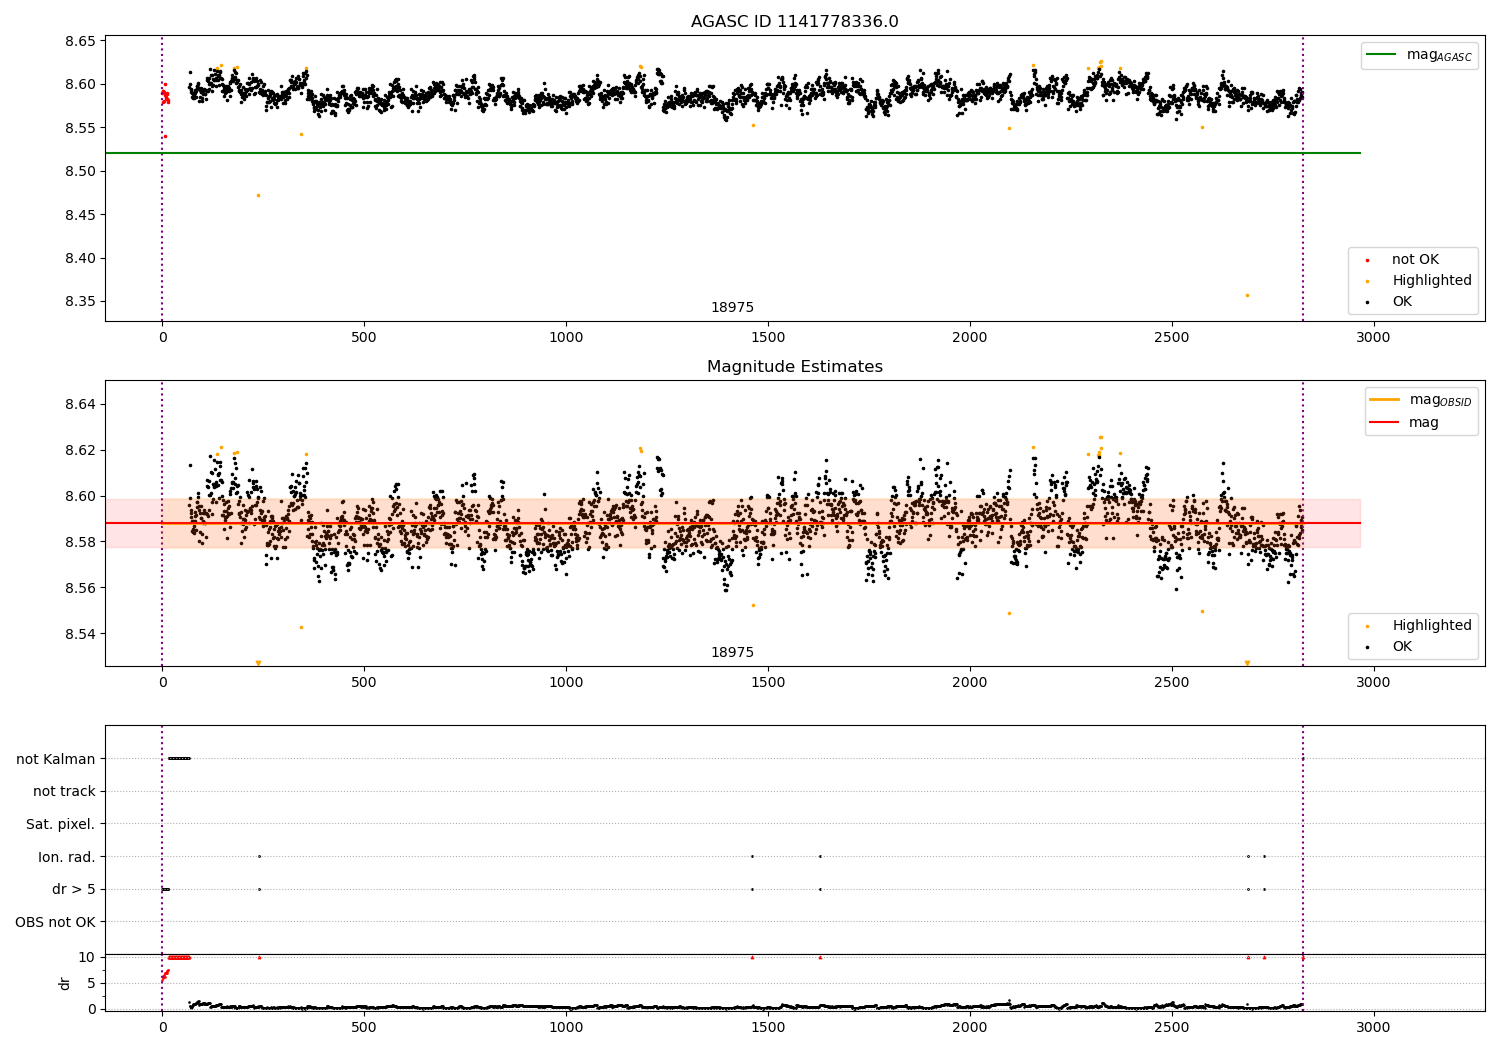
Task: Click the 8.55 y-axis tick label
Action: coord(80,128)
